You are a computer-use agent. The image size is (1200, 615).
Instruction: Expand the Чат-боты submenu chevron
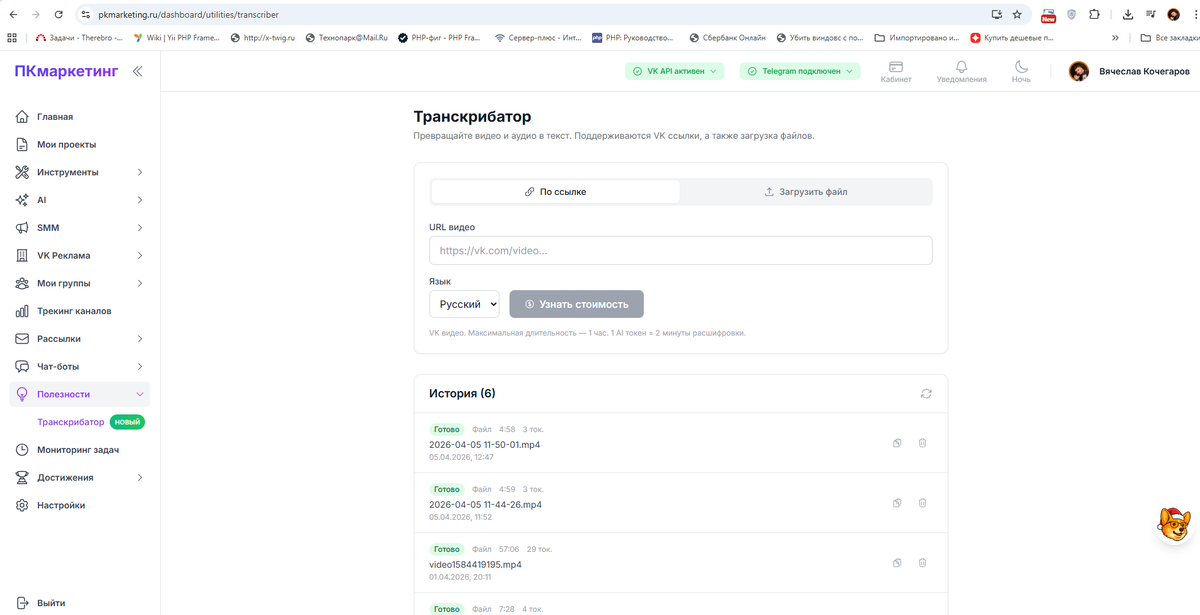pos(140,366)
